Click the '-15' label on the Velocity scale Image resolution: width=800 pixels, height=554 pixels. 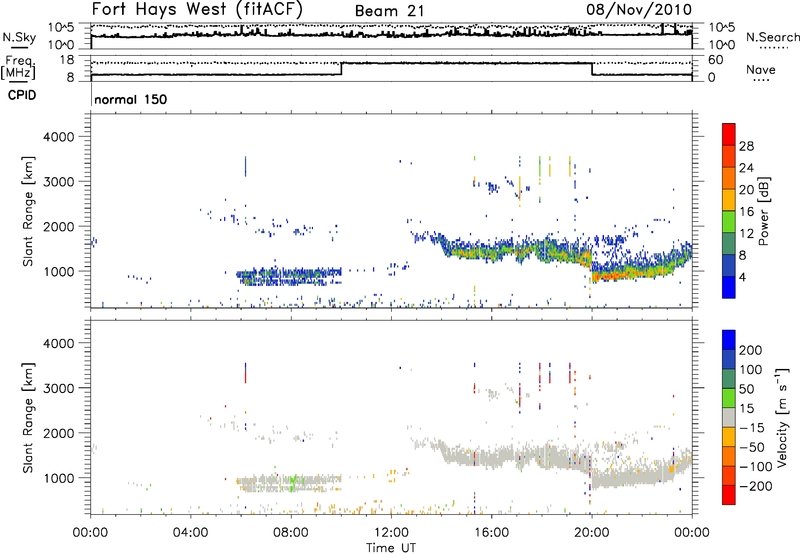pos(751,428)
